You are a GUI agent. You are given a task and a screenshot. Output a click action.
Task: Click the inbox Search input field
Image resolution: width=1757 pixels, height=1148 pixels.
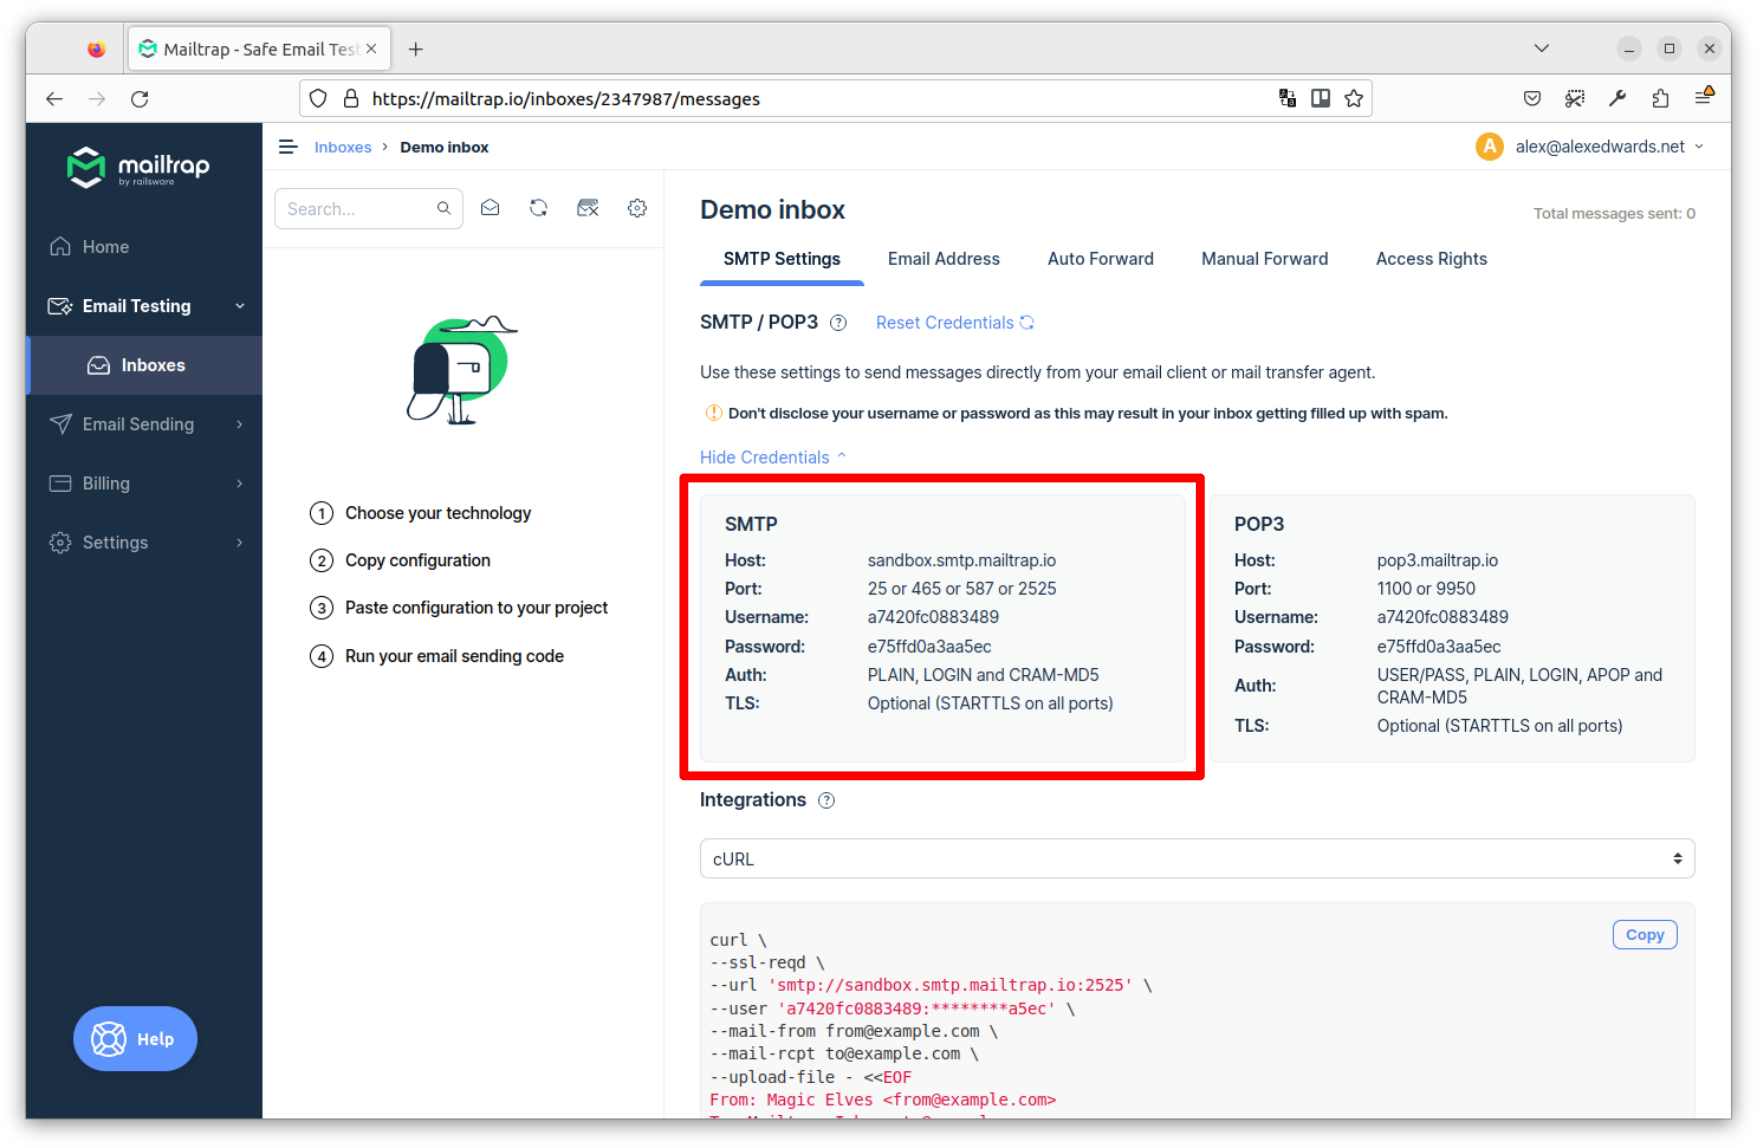[358, 209]
